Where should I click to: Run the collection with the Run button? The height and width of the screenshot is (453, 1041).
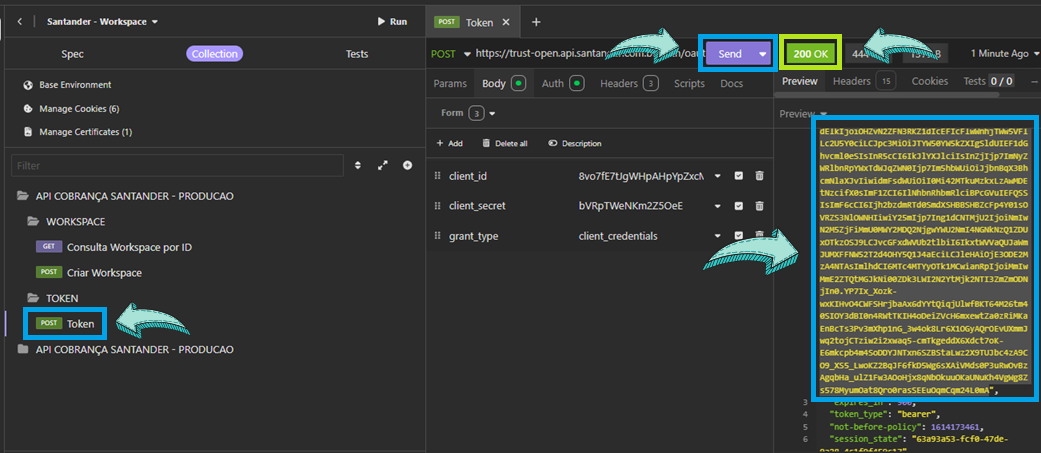[392, 22]
